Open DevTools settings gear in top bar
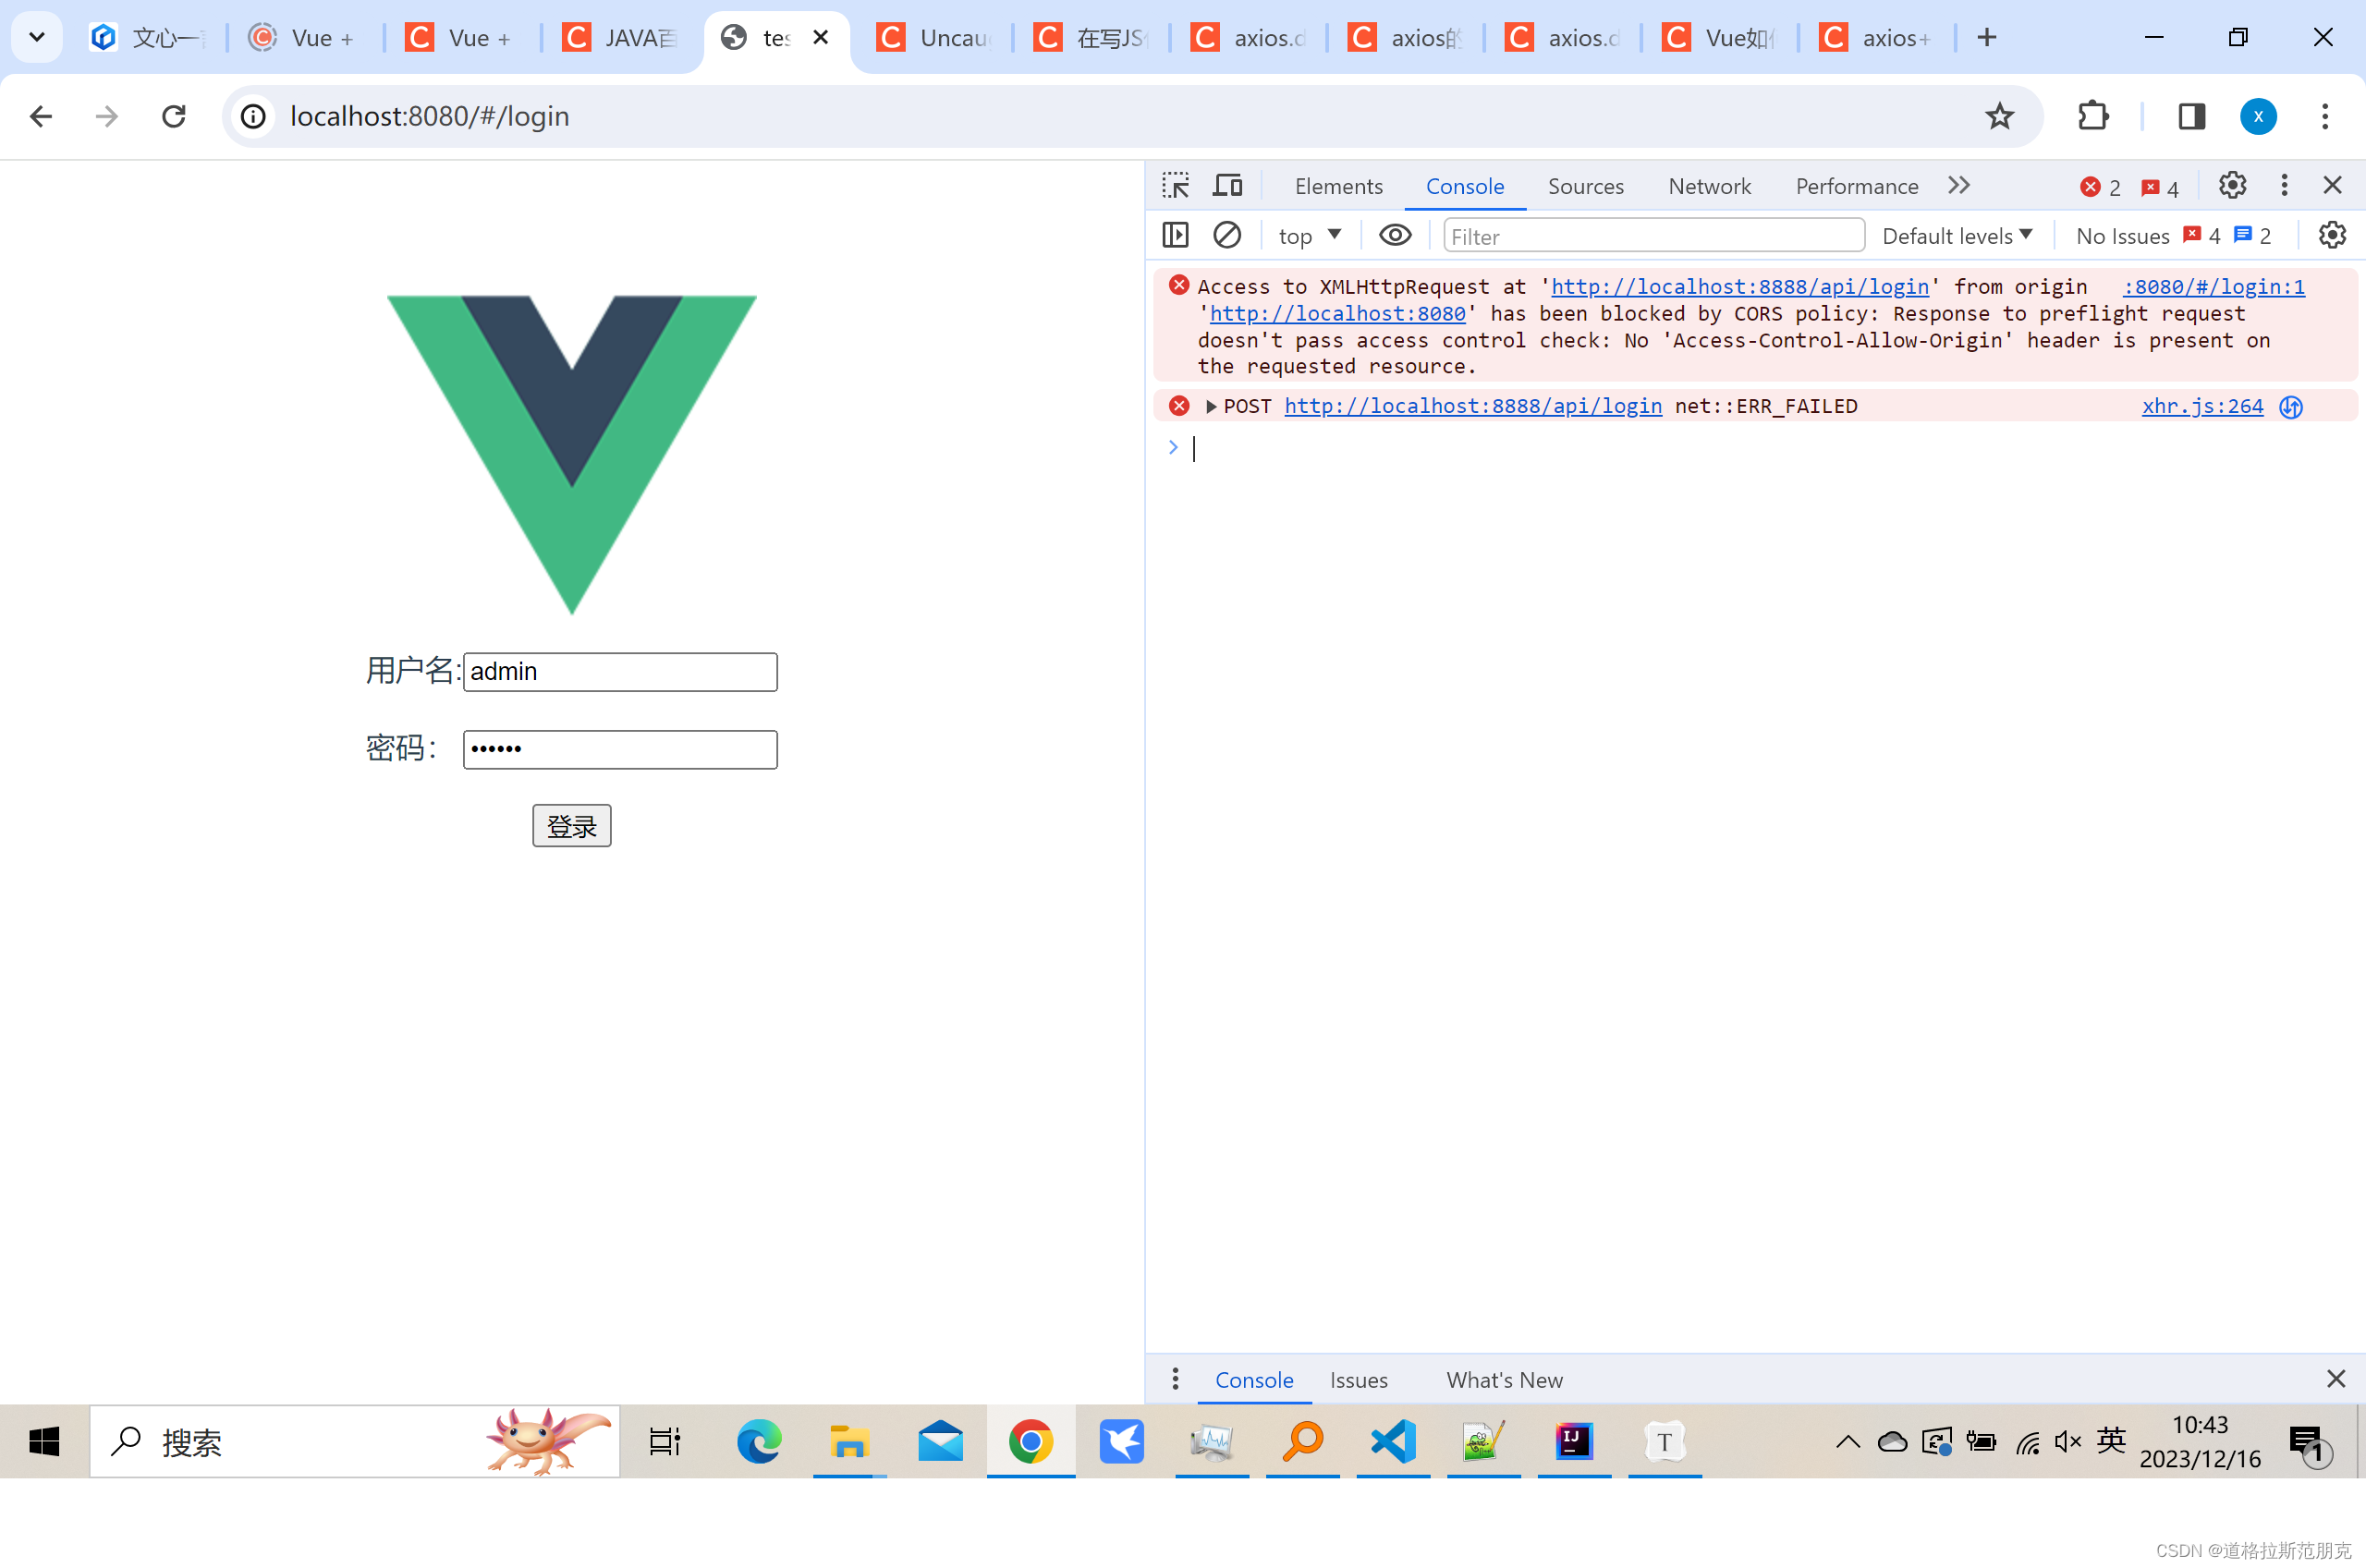This screenshot has width=2366, height=1568. [x=2232, y=186]
